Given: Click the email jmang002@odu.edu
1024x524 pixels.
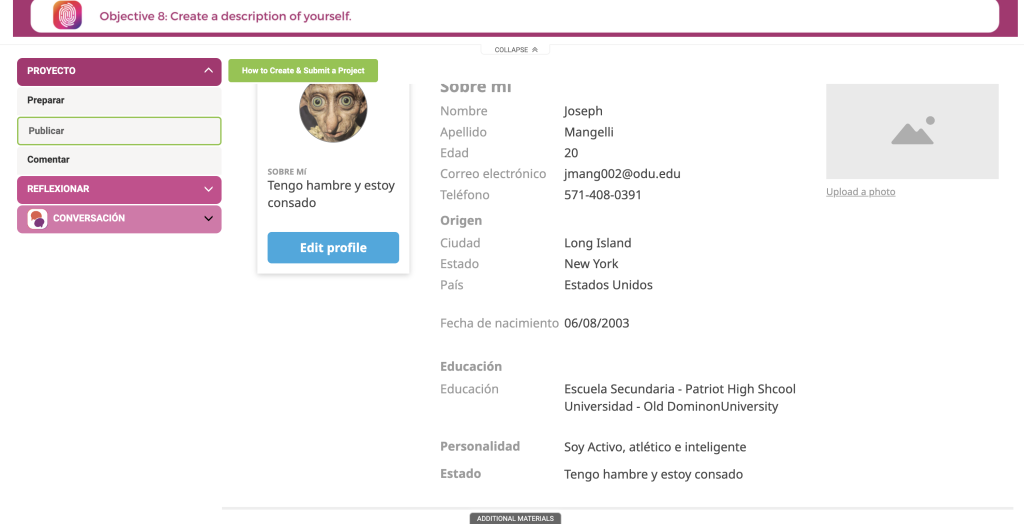Looking at the screenshot, I should click(622, 174).
